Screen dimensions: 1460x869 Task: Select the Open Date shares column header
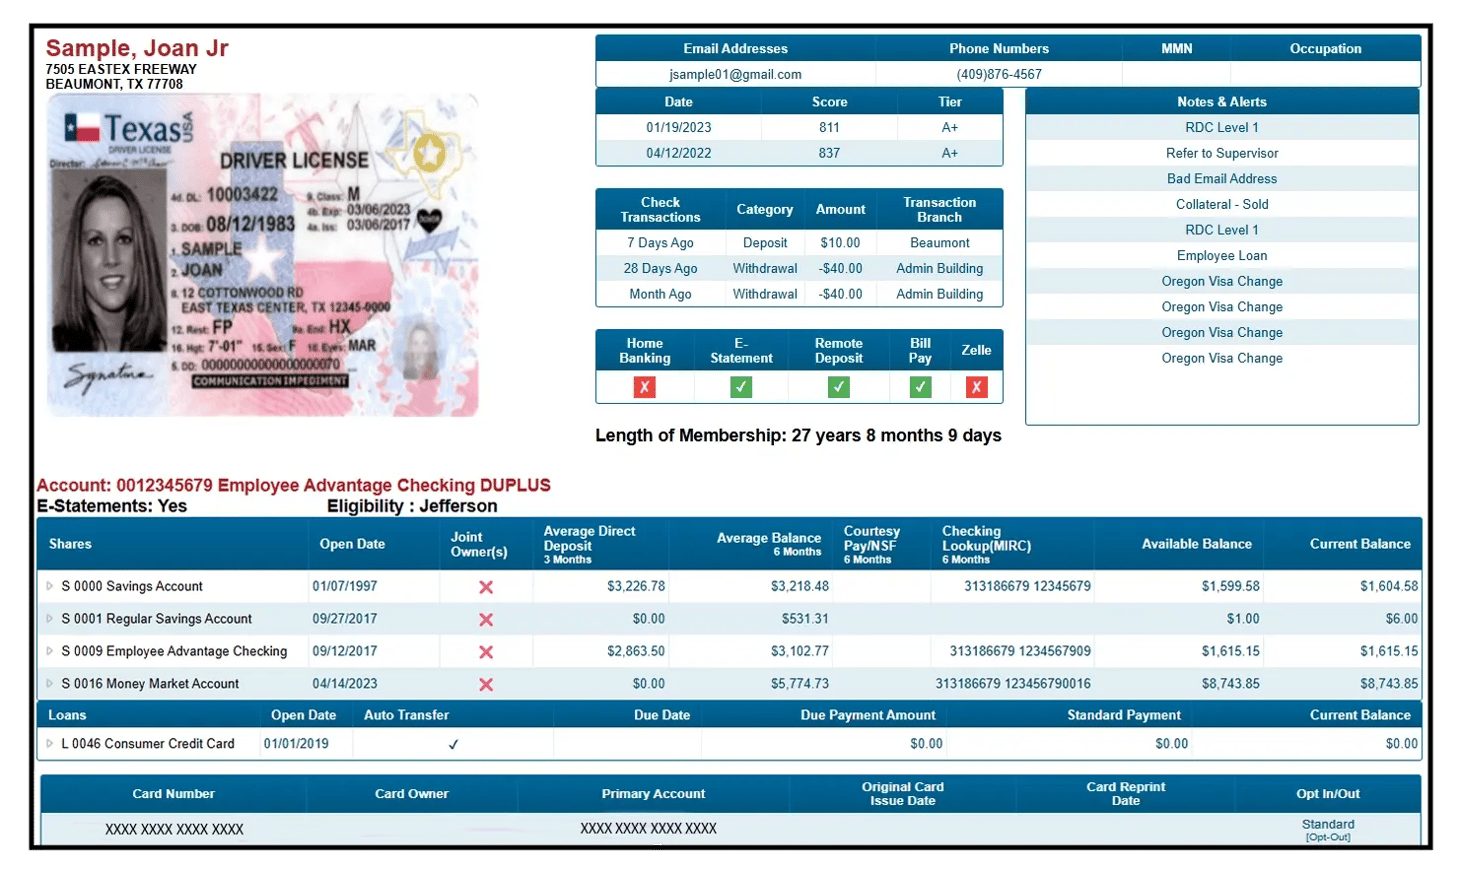click(352, 544)
